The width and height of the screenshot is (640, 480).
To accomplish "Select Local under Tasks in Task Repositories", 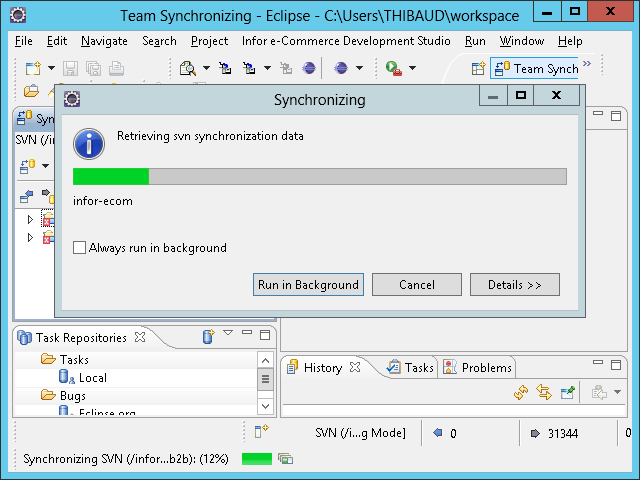I will (92, 378).
